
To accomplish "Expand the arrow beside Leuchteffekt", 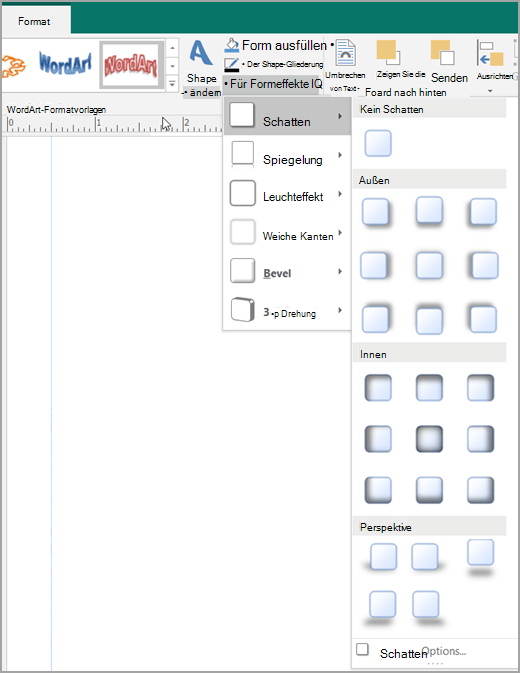I will pos(340,194).
